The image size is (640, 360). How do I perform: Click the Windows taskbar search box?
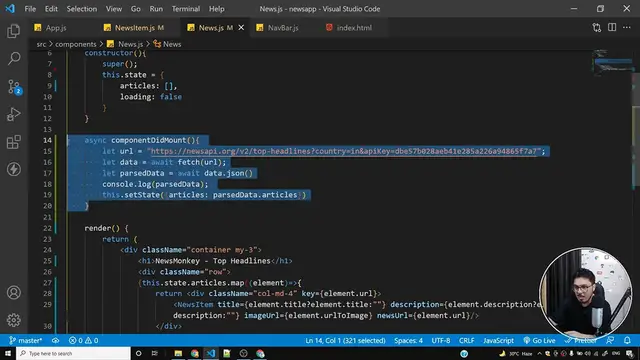point(73,353)
